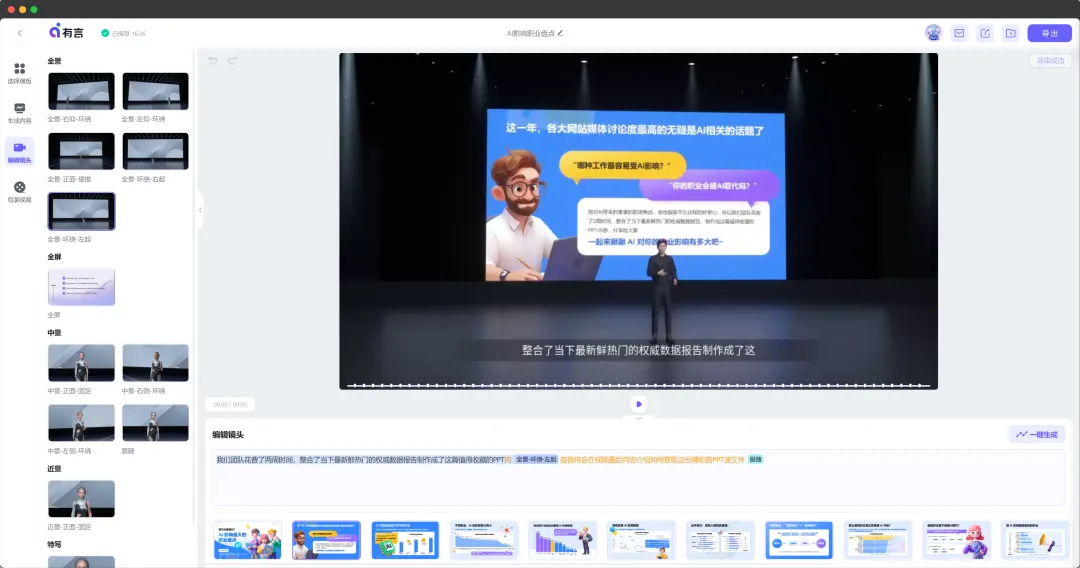Click the 有言 app logo

(66, 32)
